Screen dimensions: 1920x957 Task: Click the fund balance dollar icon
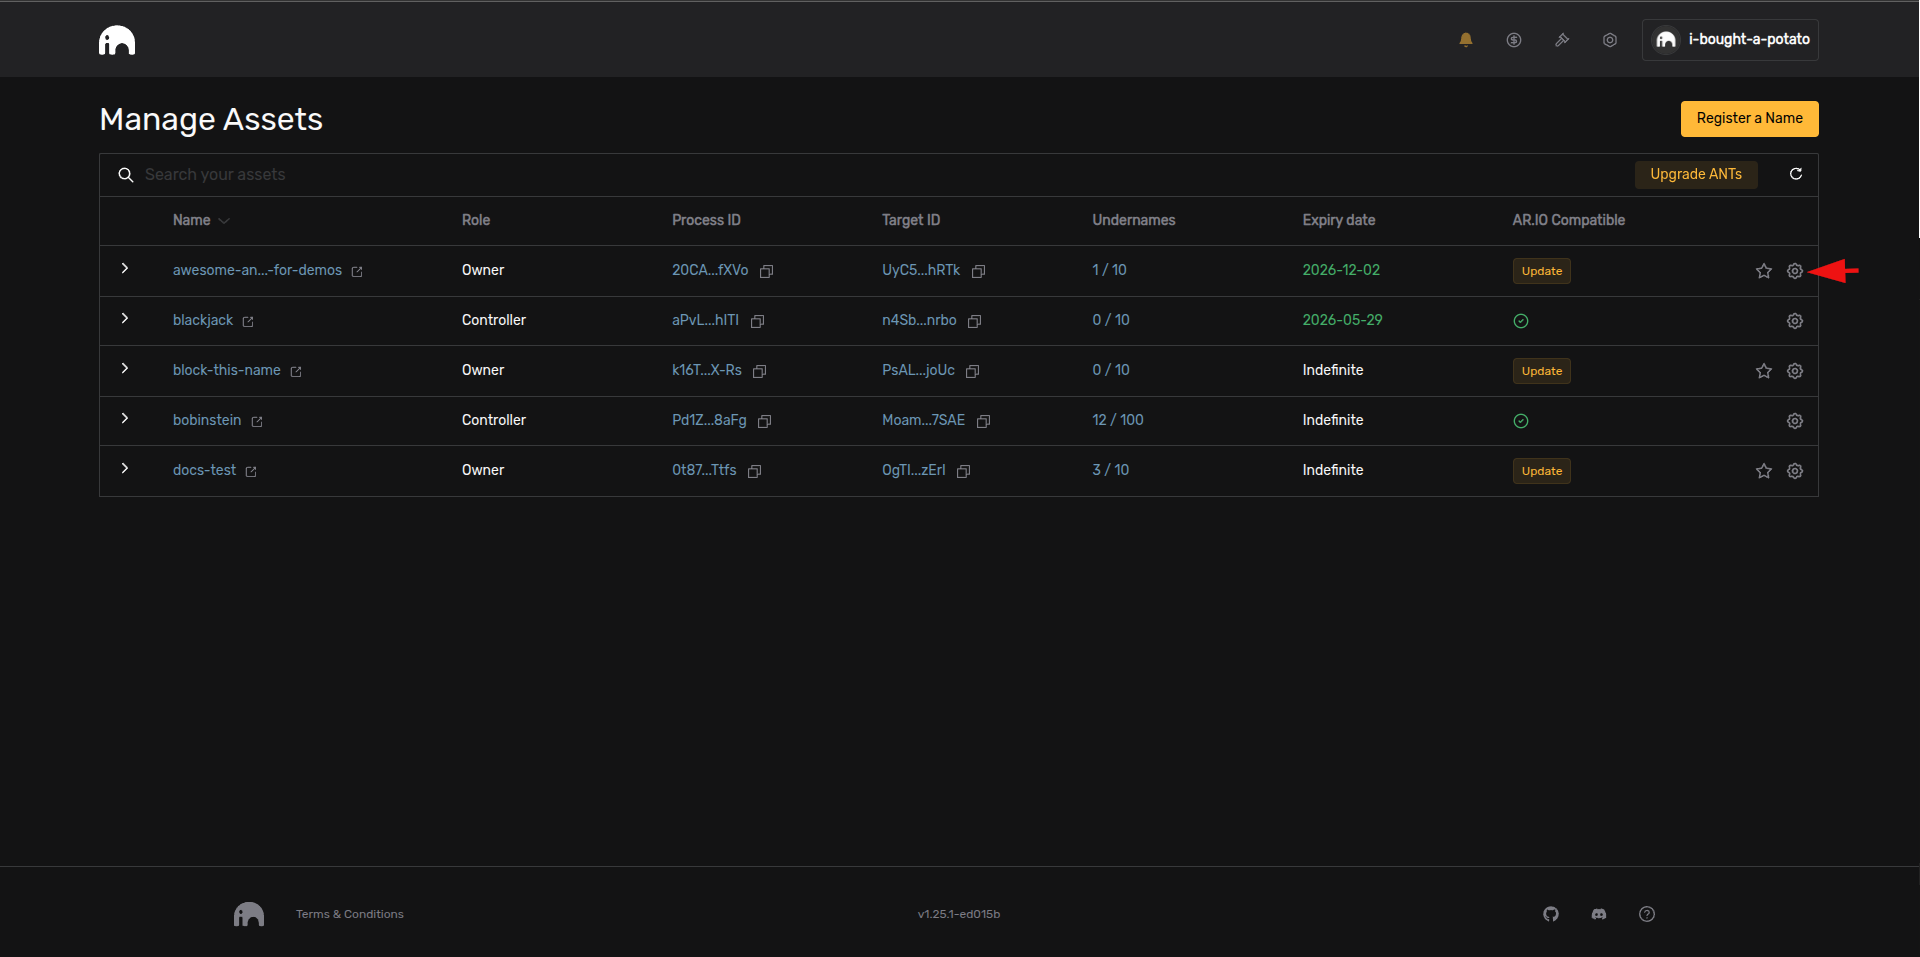(x=1513, y=40)
